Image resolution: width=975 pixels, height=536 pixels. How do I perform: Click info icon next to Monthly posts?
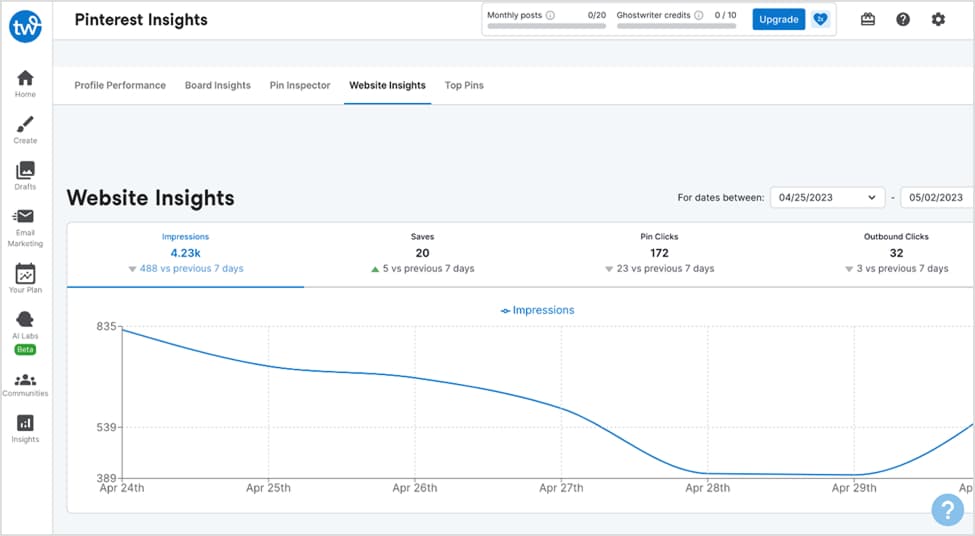pos(550,15)
